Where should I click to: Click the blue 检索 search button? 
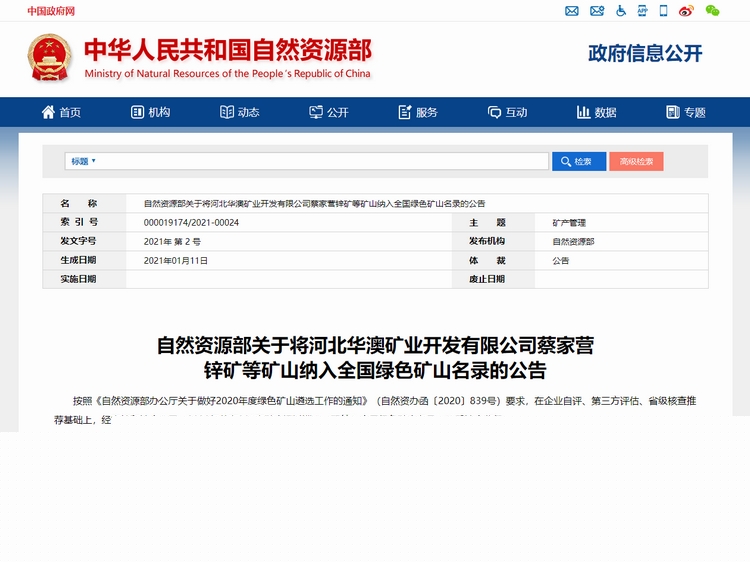pyautogui.click(x=579, y=162)
